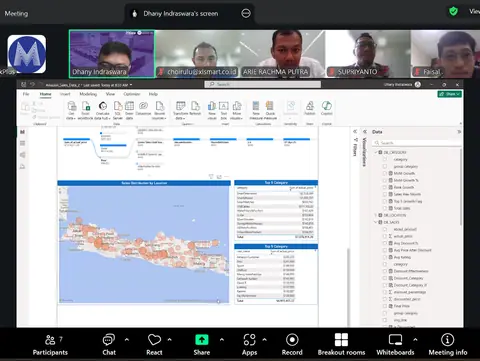The width and height of the screenshot is (480, 361).
Task: Select the Modeling ribbon tab
Action: pos(88,94)
